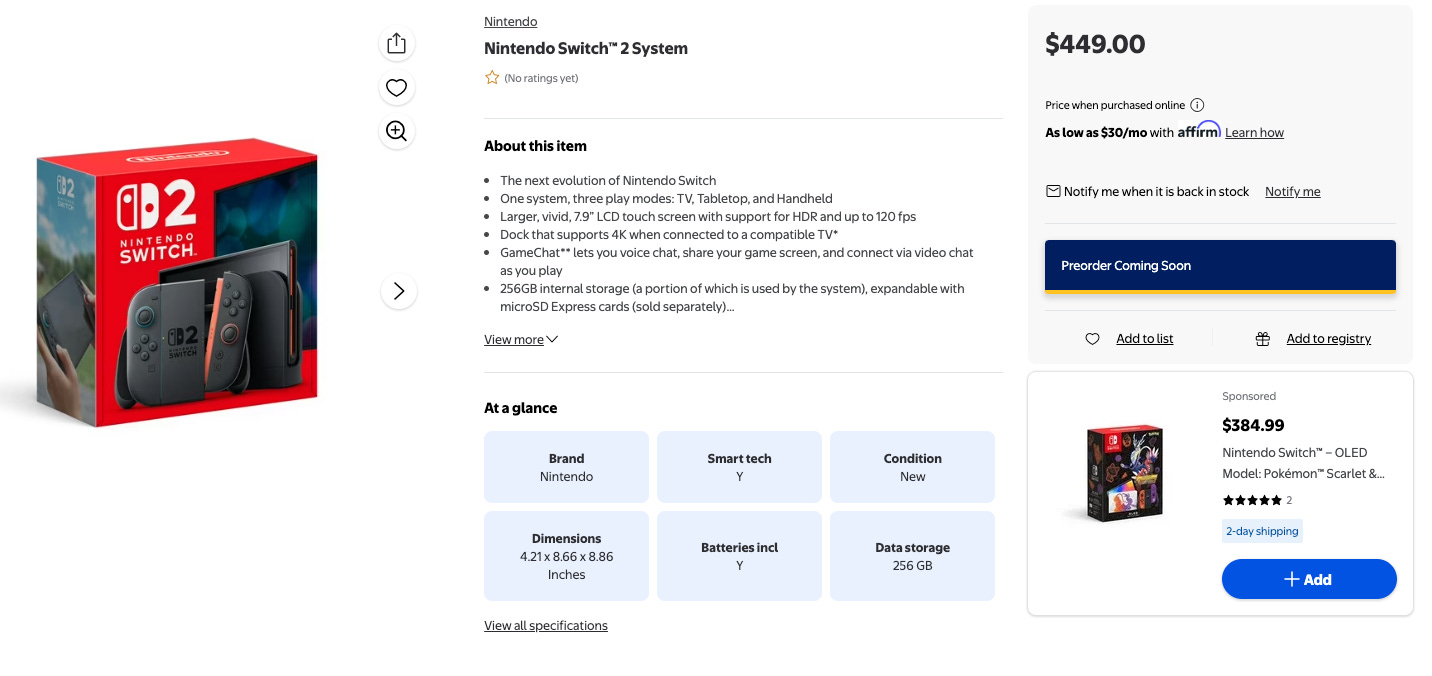The width and height of the screenshot is (1432, 676).
Task: Click the Pokémon Scarlet OLED product thumbnail
Action: pyautogui.click(x=1124, y=473)
